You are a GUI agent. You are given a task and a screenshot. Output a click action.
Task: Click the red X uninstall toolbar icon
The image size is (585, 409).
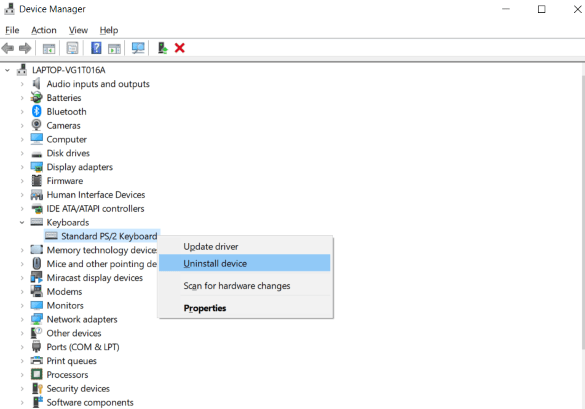point(179,48)
